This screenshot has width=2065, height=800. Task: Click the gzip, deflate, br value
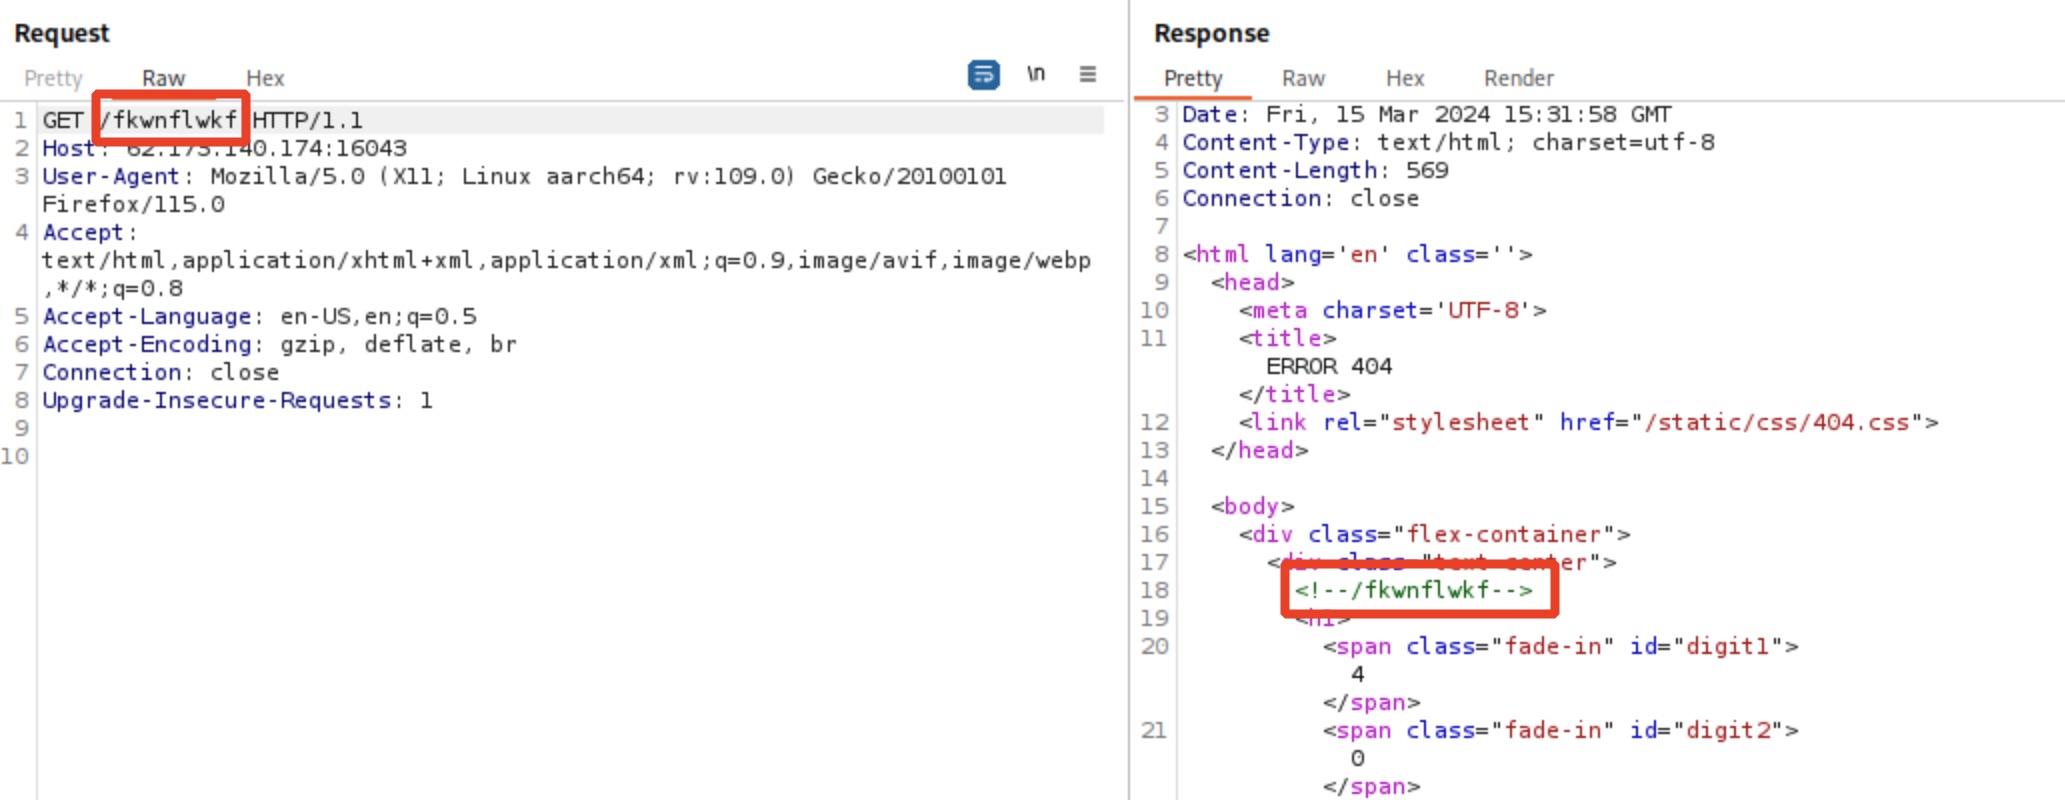click(x=398, y=344)
